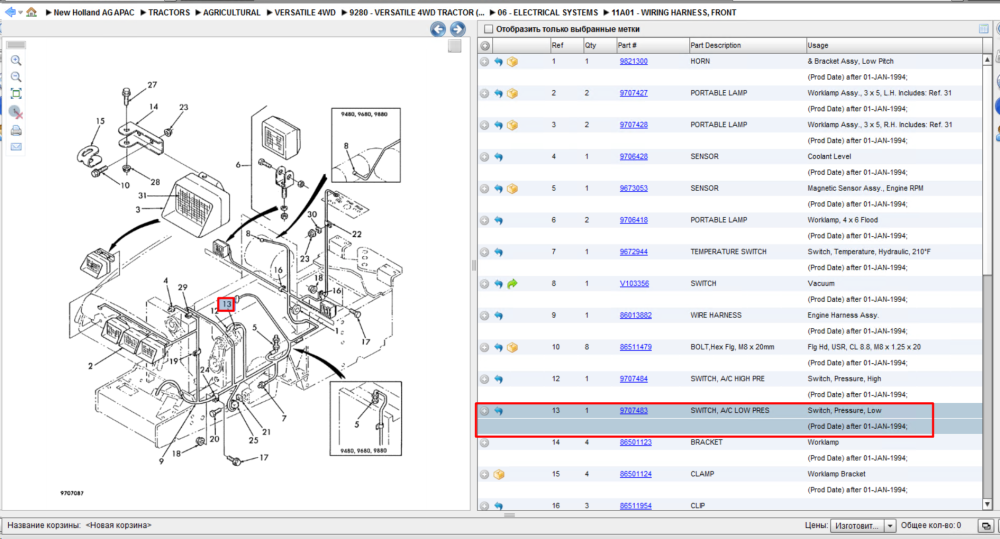
Task: Open part number 9707484 link
Action: [x=633, y=379]
